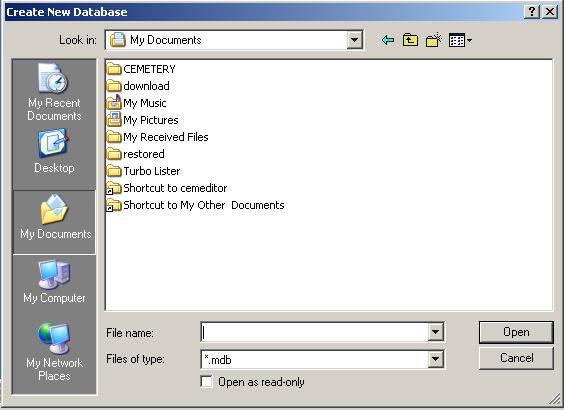Select Shortcut to cemeditor icon

click(114, 188)
